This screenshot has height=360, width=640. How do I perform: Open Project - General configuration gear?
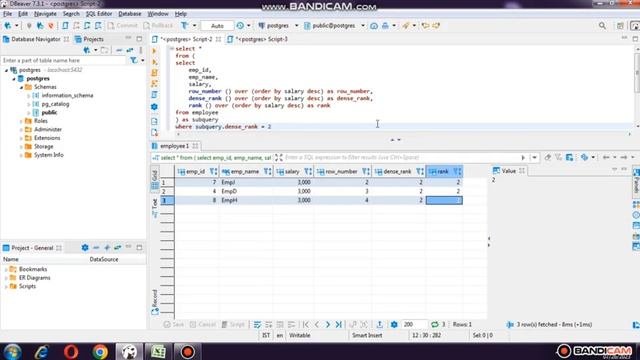[85, 248]
